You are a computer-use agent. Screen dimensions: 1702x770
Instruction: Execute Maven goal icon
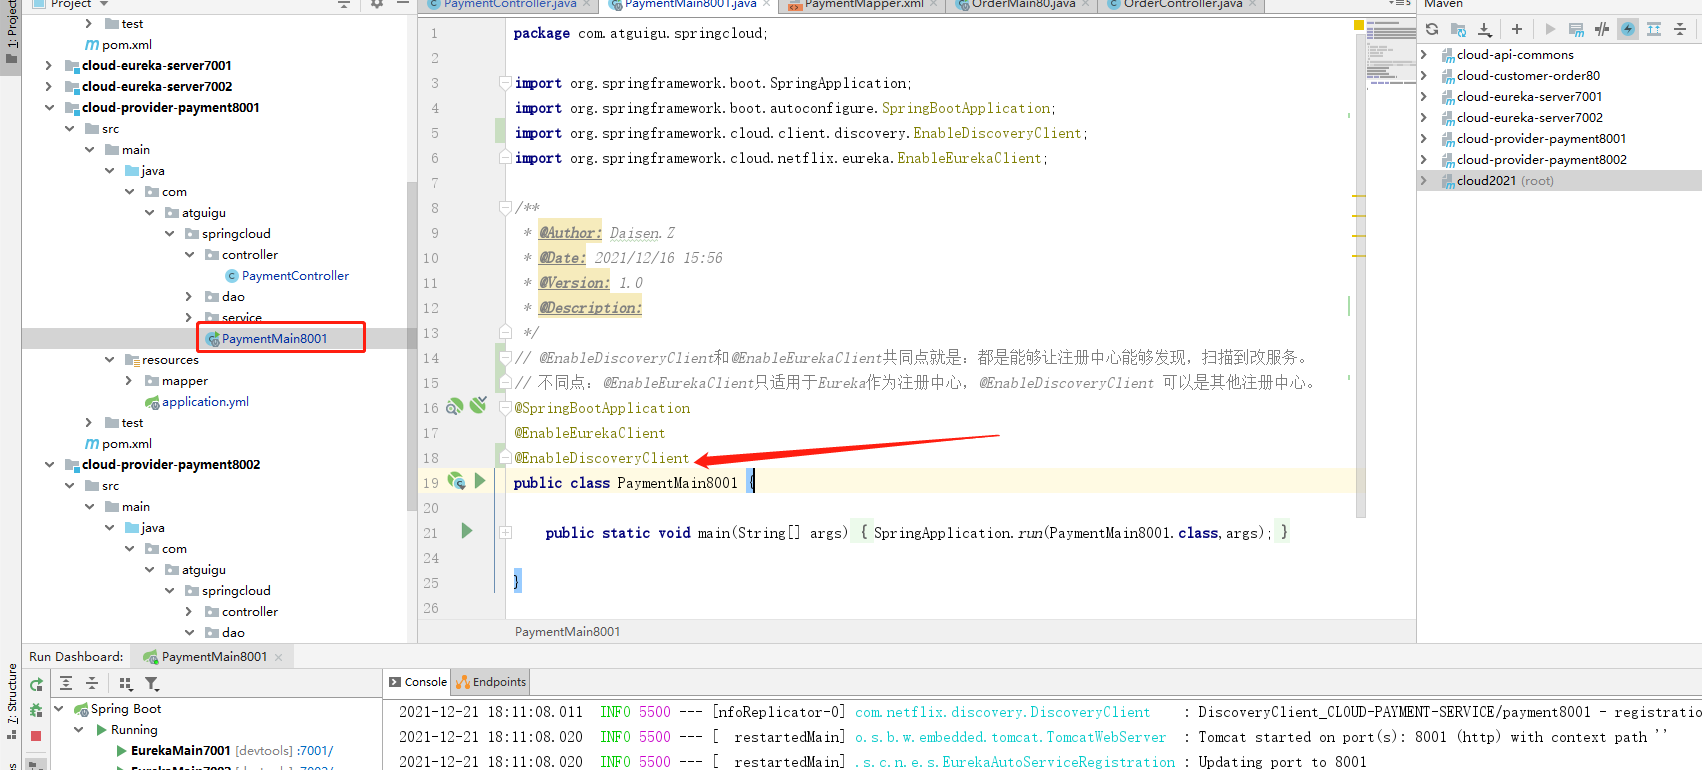pos(1576,29)
